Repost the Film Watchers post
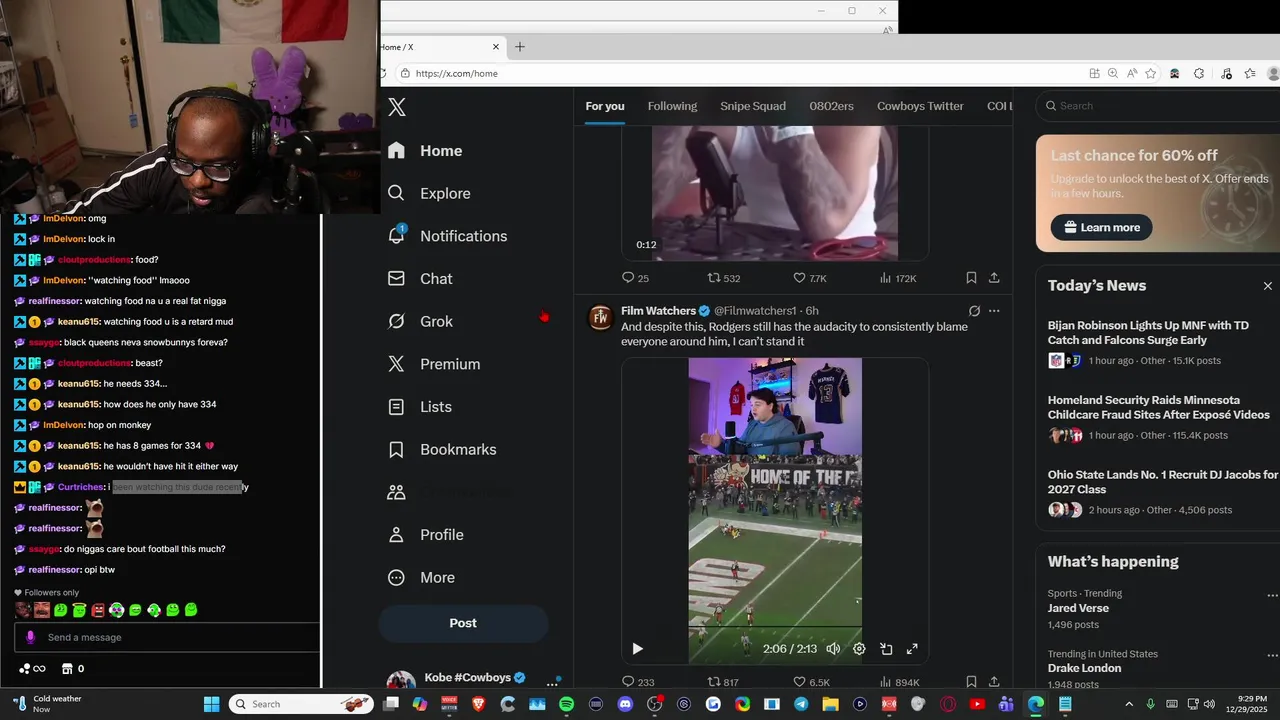The image size is (1280, 720). tap(723, 682)
